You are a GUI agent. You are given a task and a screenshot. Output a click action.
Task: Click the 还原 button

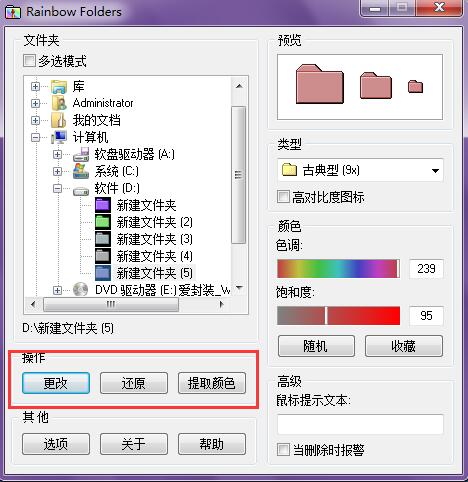click(134, 383)
